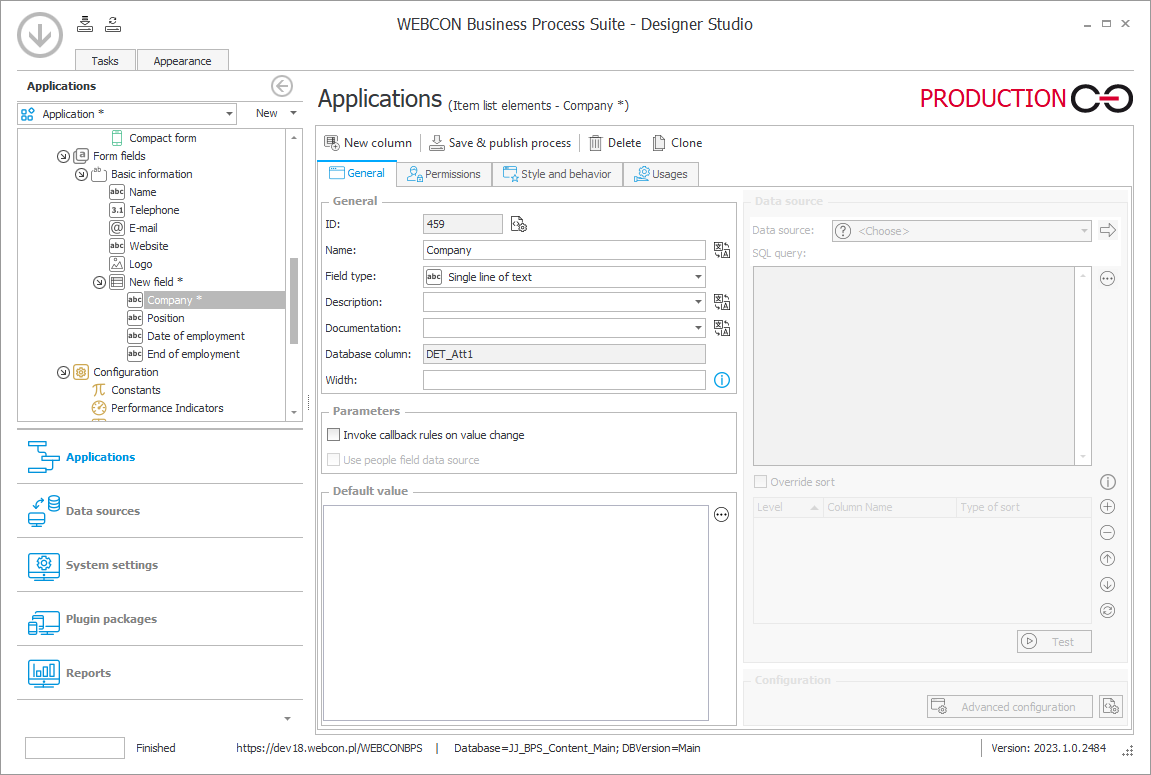Select Date of employment tree item
The height and width of the screenshot is (775, 1151).
196,336
